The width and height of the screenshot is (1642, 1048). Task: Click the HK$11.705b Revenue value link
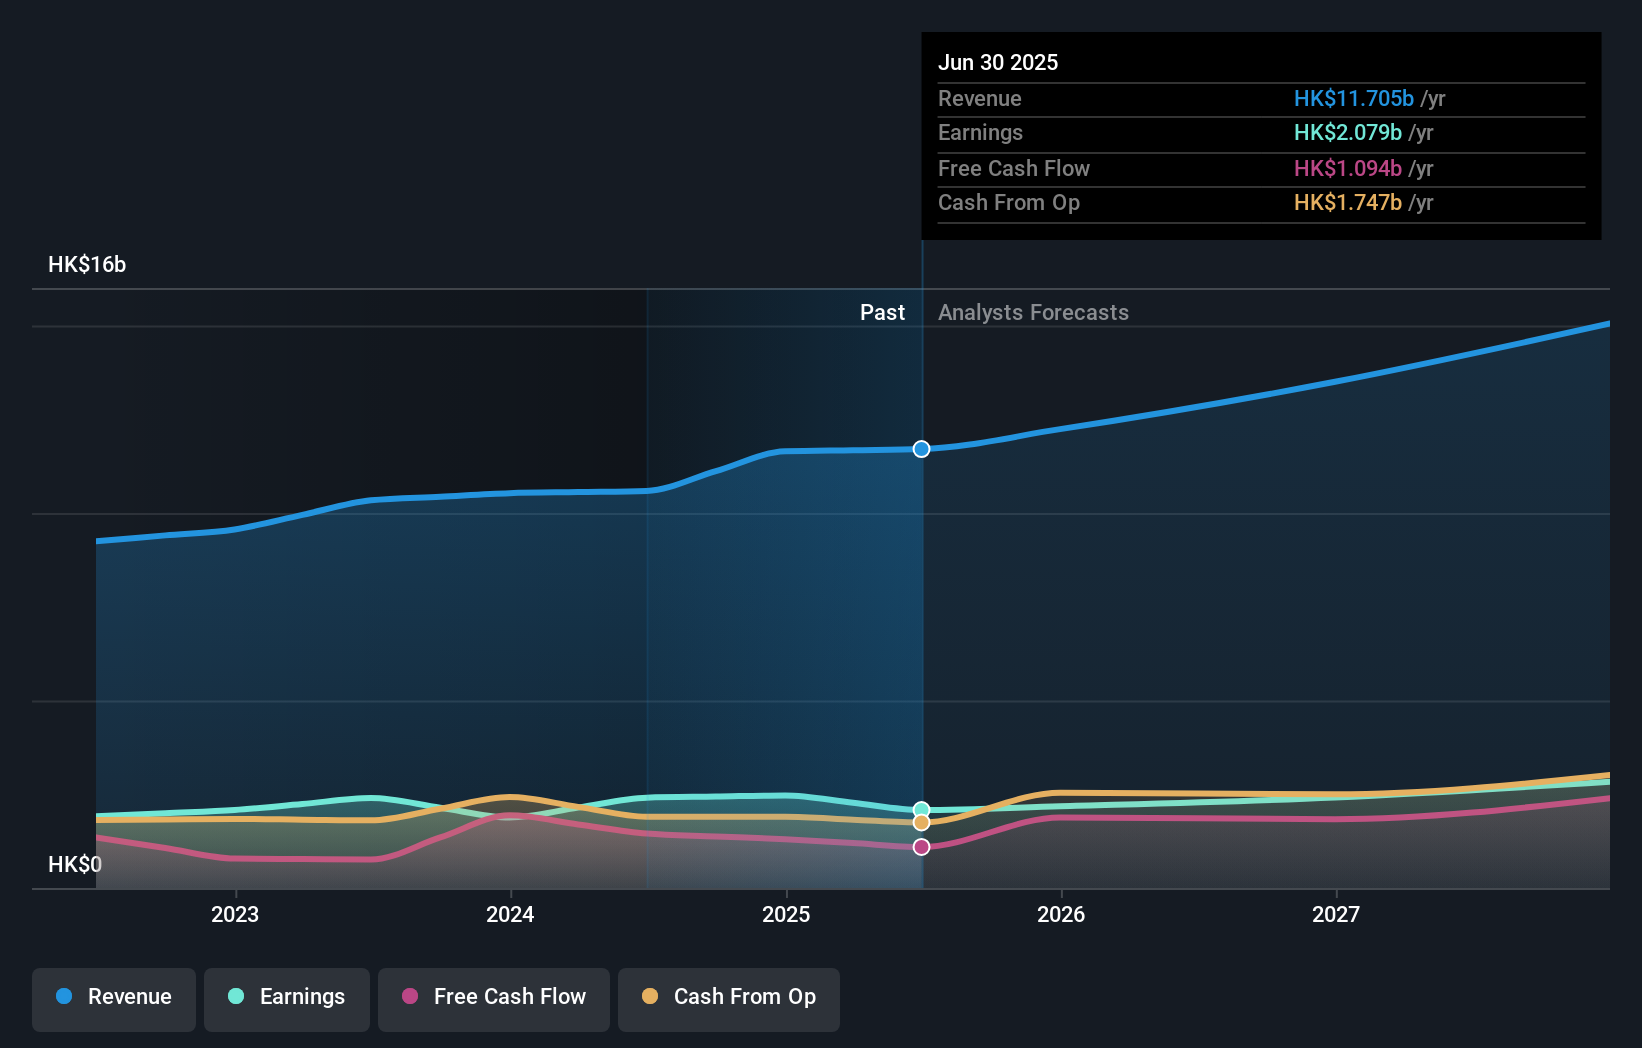1353,98
